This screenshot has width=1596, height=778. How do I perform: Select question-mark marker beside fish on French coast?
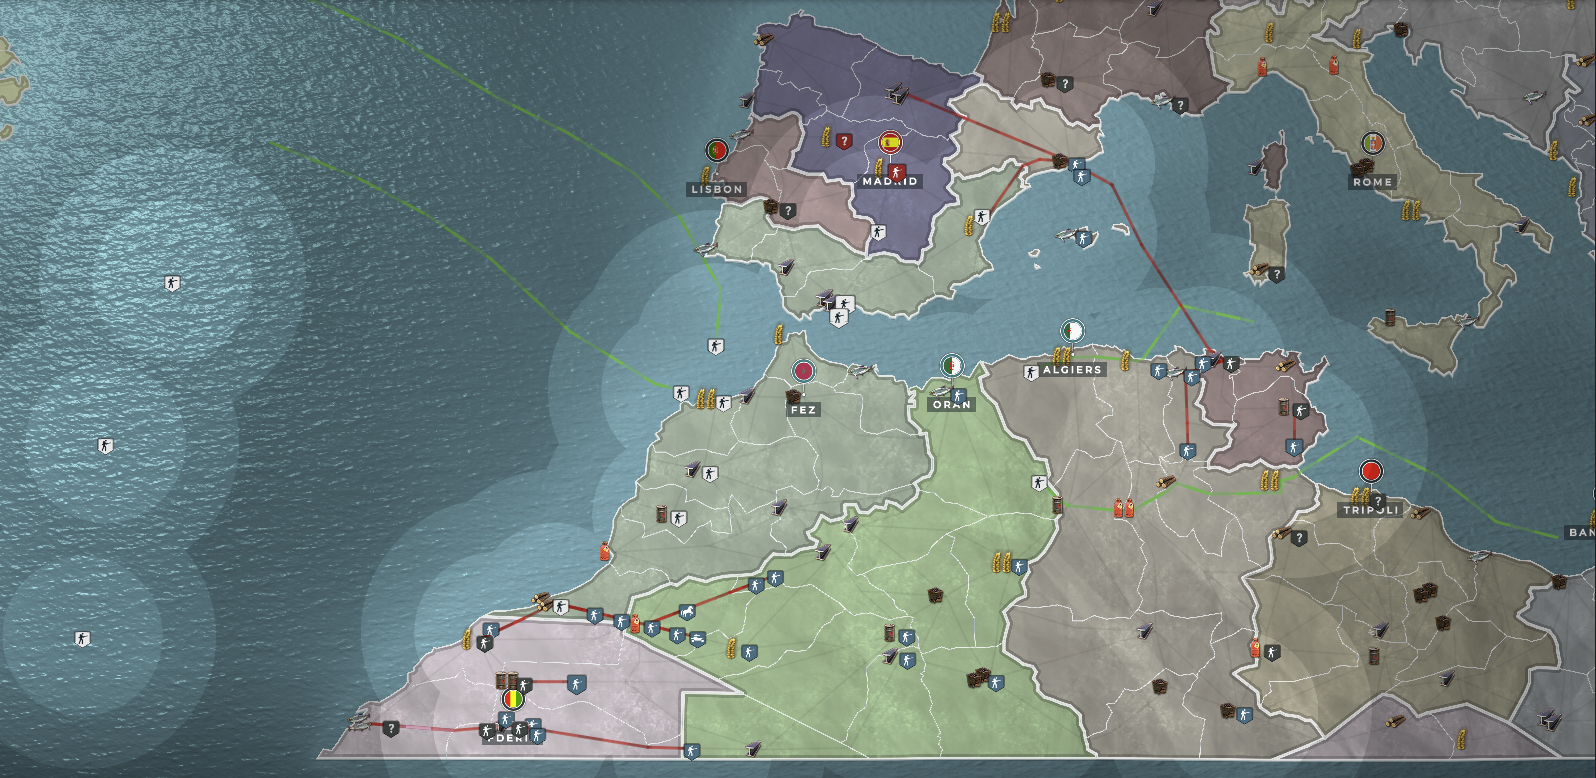click(1181, 104)
